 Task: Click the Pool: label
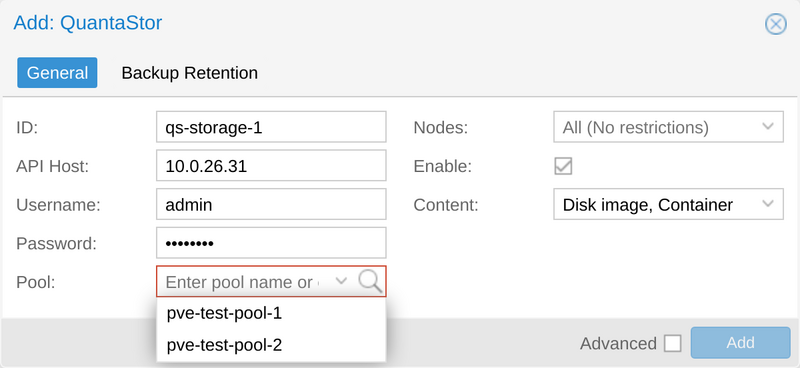click(x=36, y=282)
